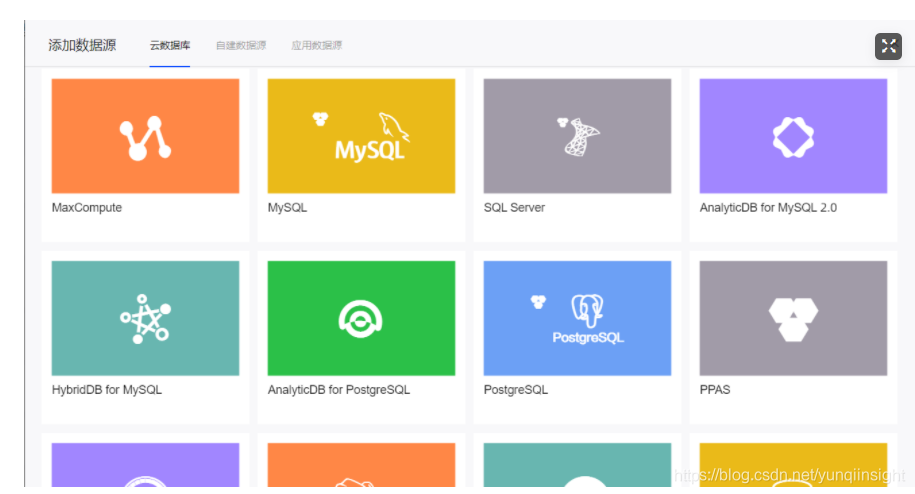Click the AnalyticDB for MySQL 2.0 label
The width and height of the screenshot is (915, 494).
(x=768, y=208)
